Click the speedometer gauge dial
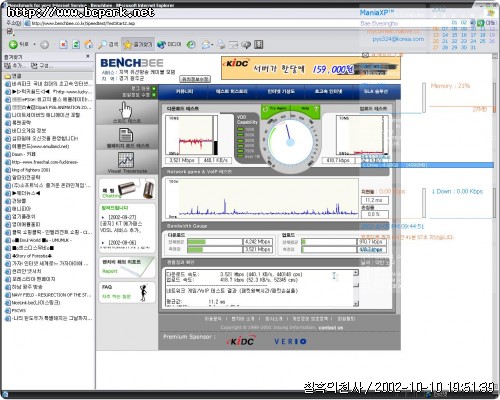 (x=290, y=143)
